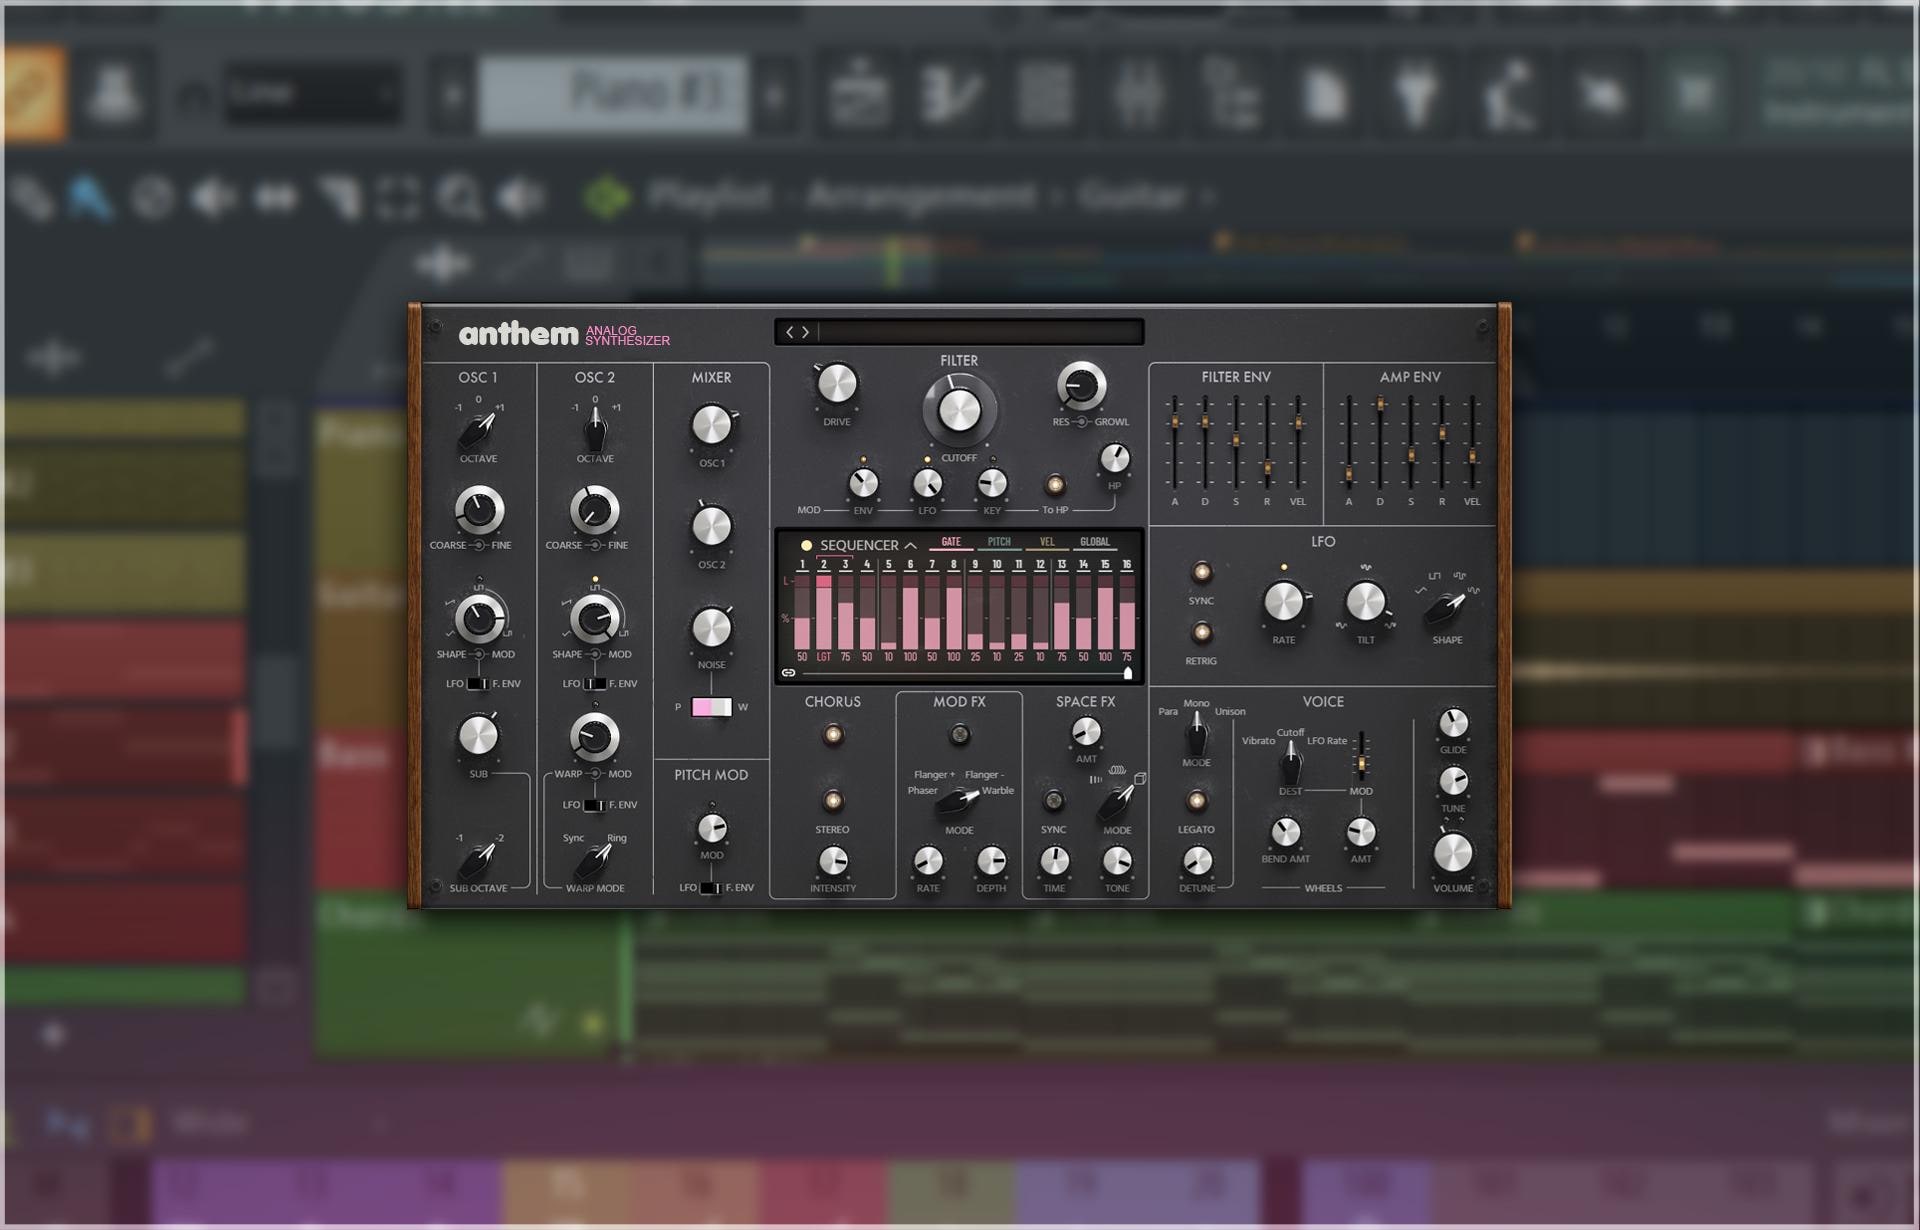Screen dimensions: 1920x1230
Task: Select sequencer step 1
Action: (802, 565)
